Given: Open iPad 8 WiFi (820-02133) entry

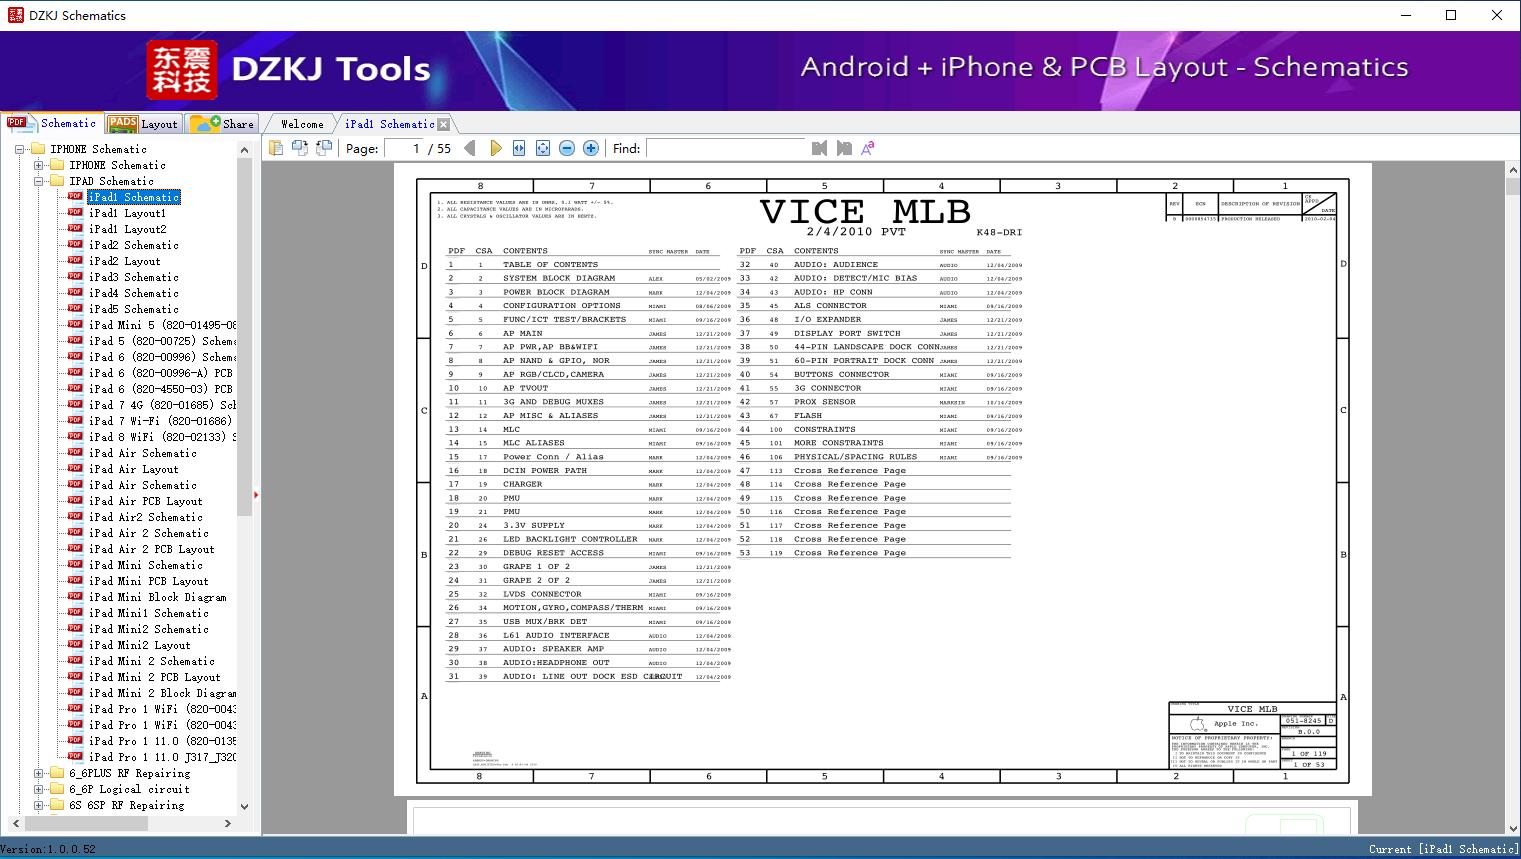Looking at the screenshot, I should click(162, 437).
